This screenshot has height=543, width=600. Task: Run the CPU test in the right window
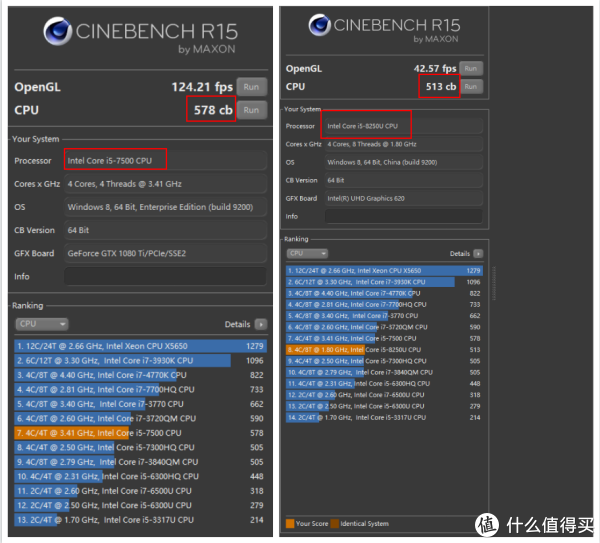coord(471,86)
